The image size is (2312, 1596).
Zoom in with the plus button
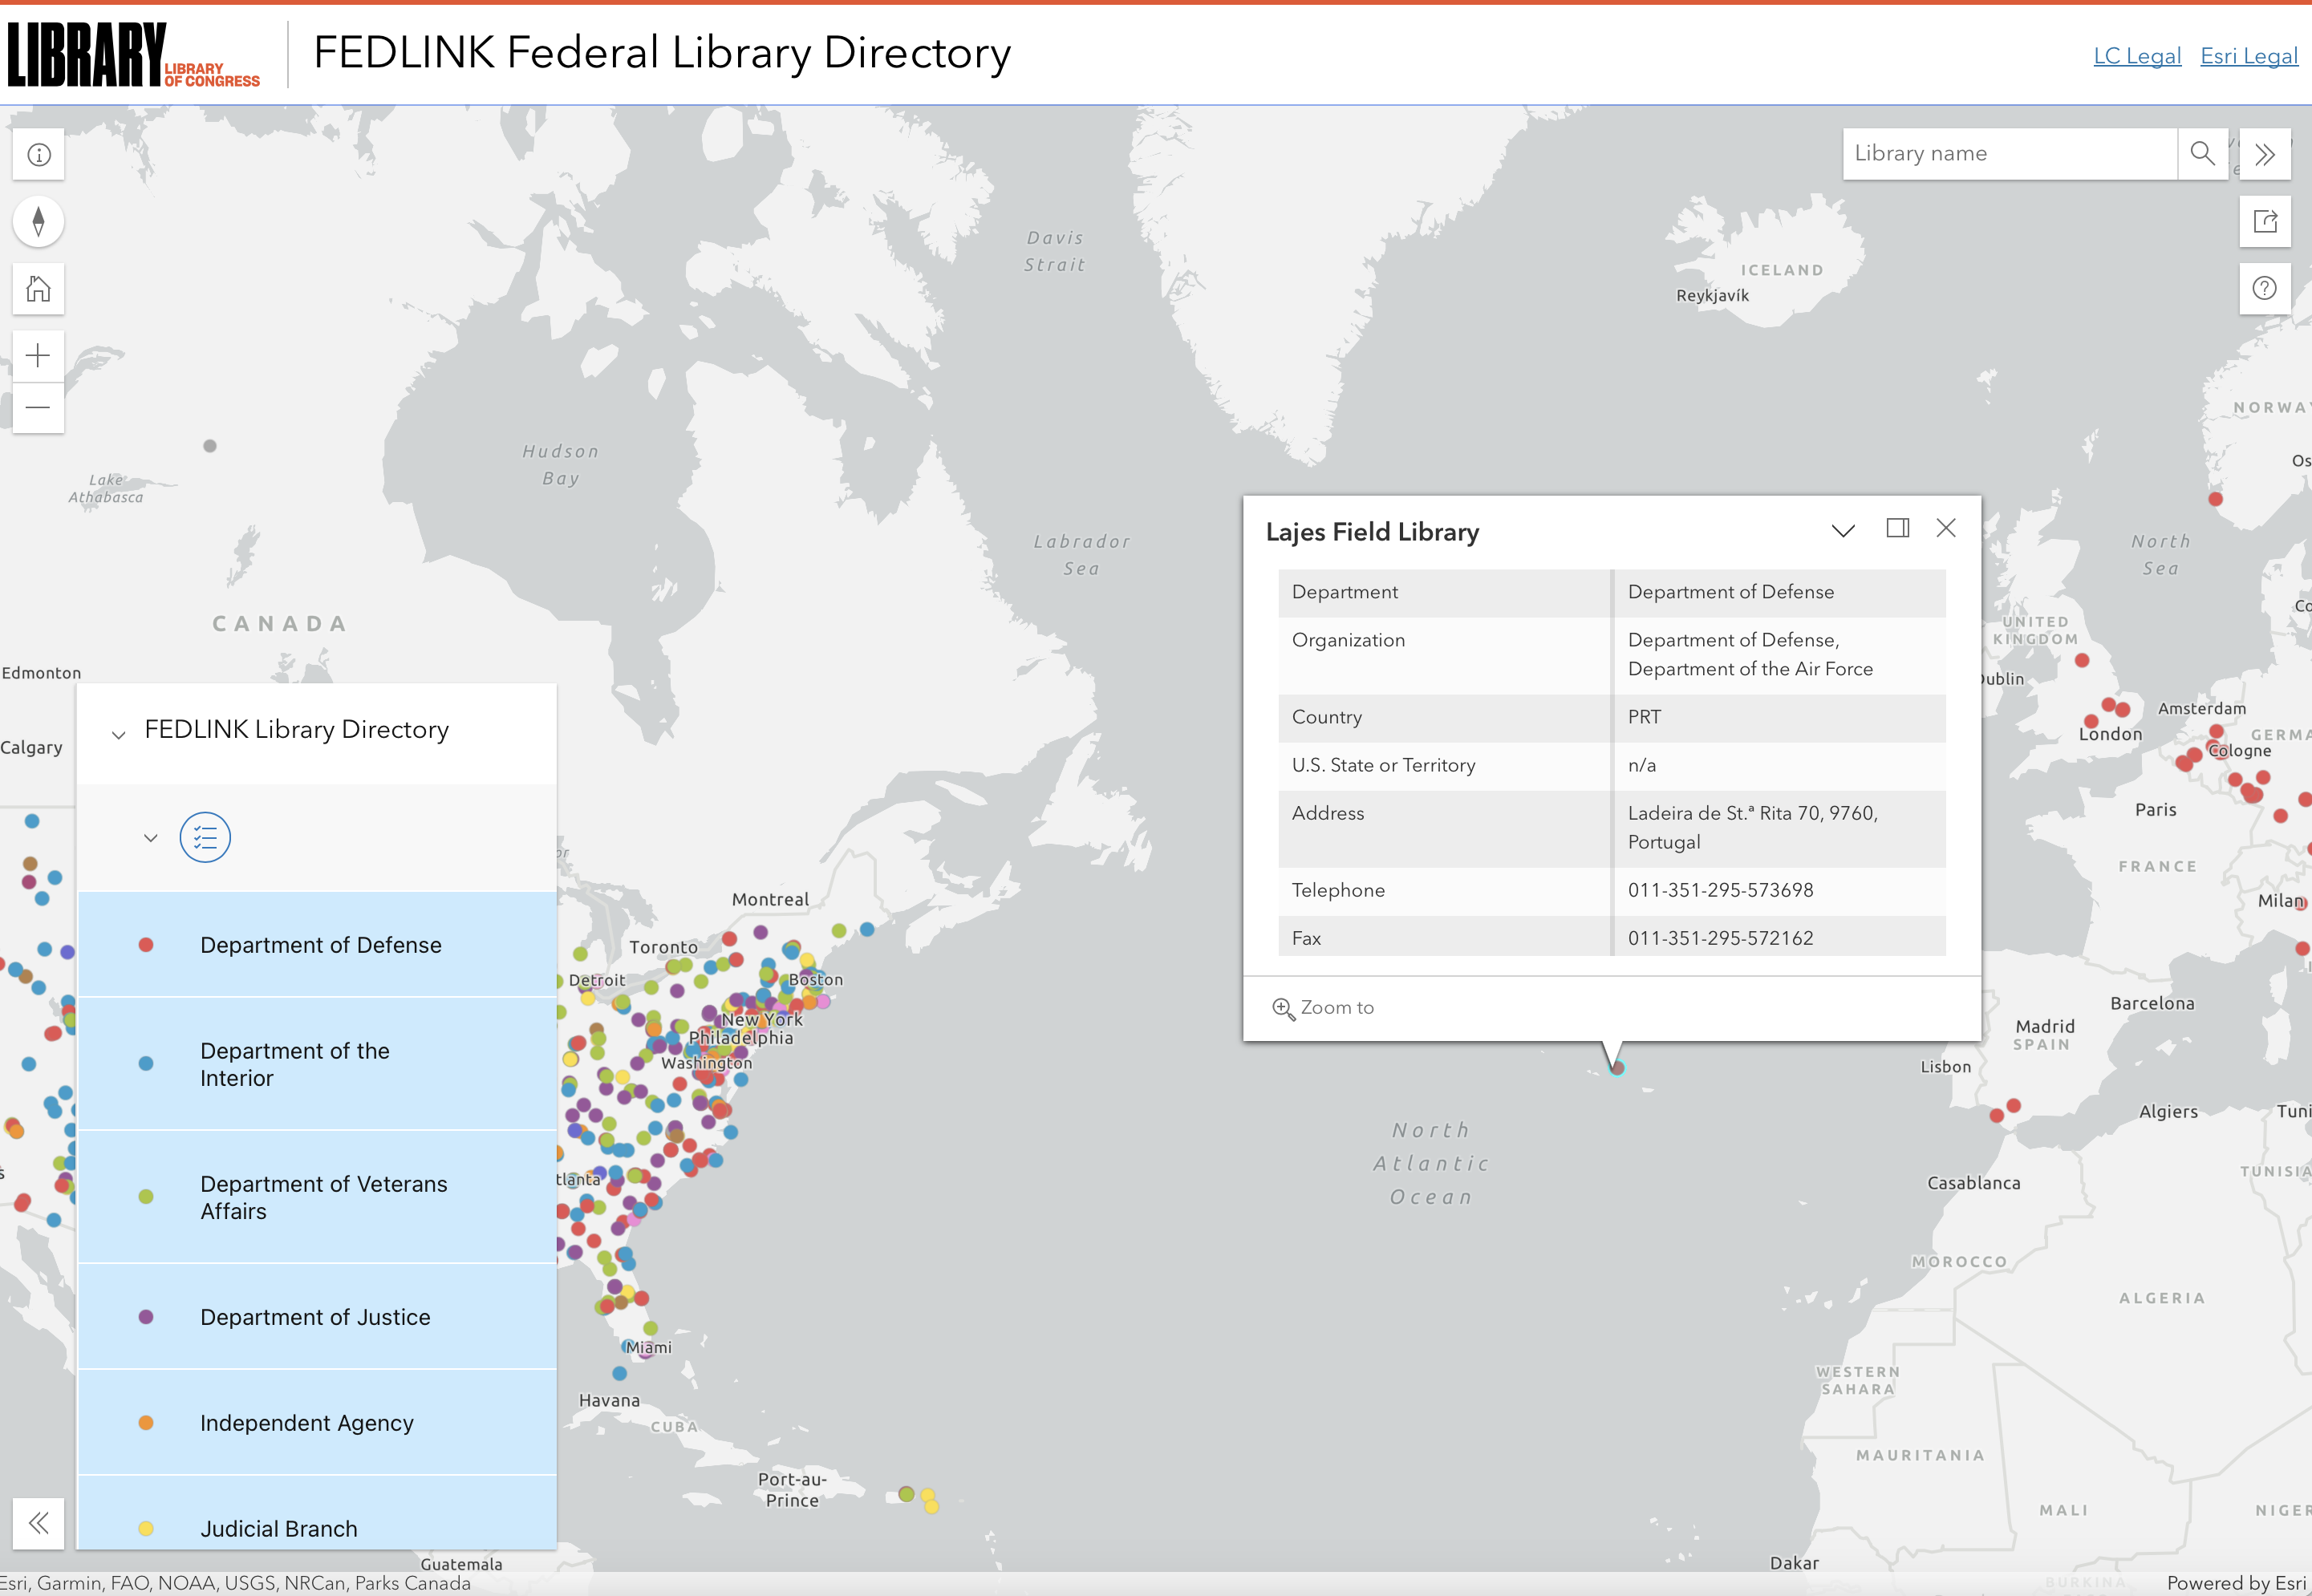click(39, 356)
